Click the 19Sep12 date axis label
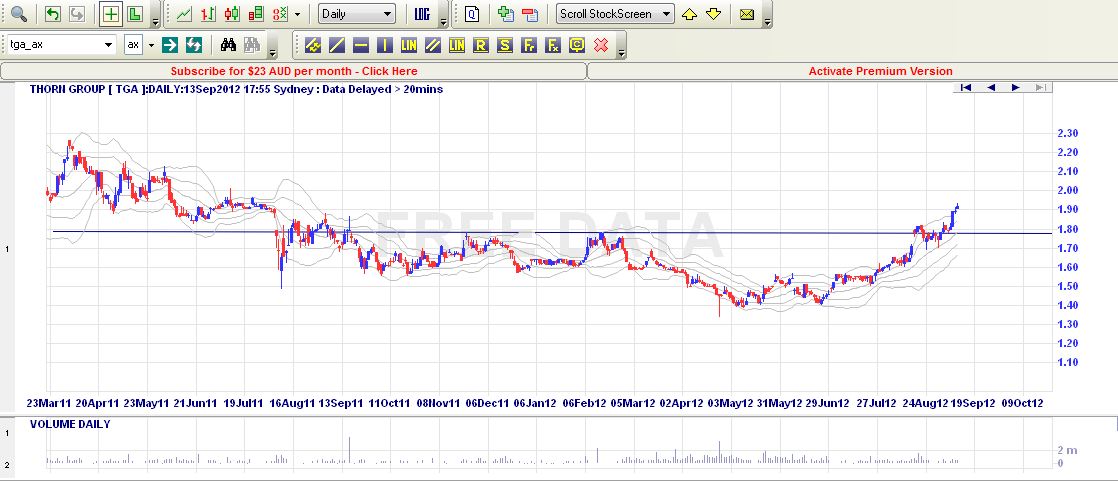1118x481 pixels. (x=974, y=403)
